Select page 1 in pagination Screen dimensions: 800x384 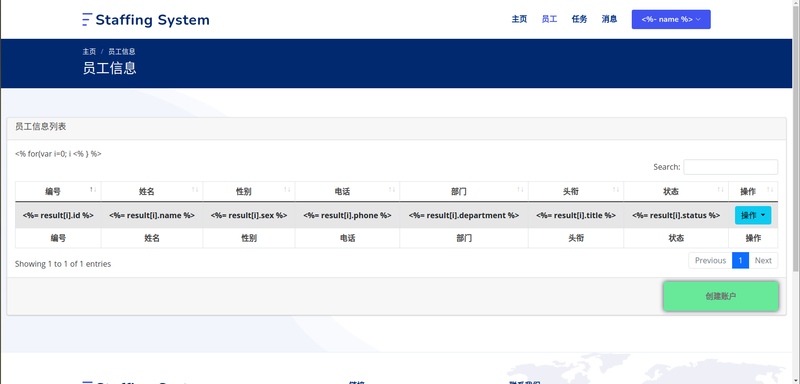(740, 260)
